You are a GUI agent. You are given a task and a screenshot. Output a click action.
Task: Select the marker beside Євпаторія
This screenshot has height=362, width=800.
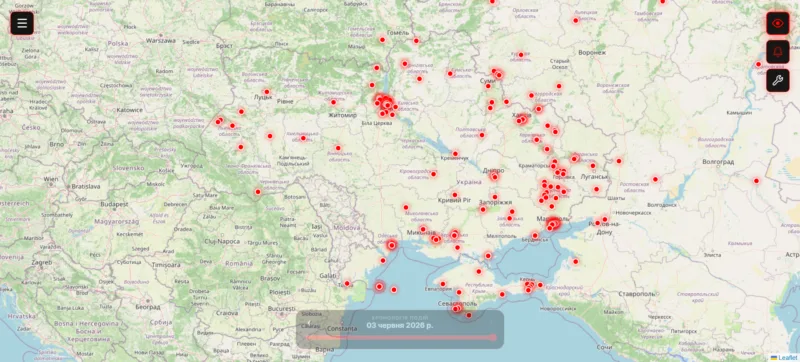[442, 284]
